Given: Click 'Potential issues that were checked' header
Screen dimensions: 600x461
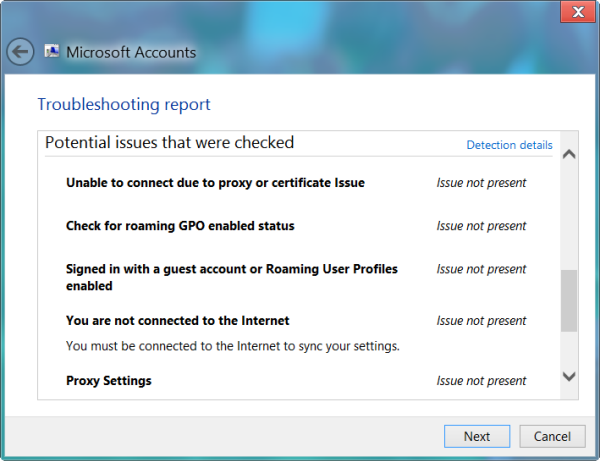Looking at the screenshot, I should [x=170, y=142].
